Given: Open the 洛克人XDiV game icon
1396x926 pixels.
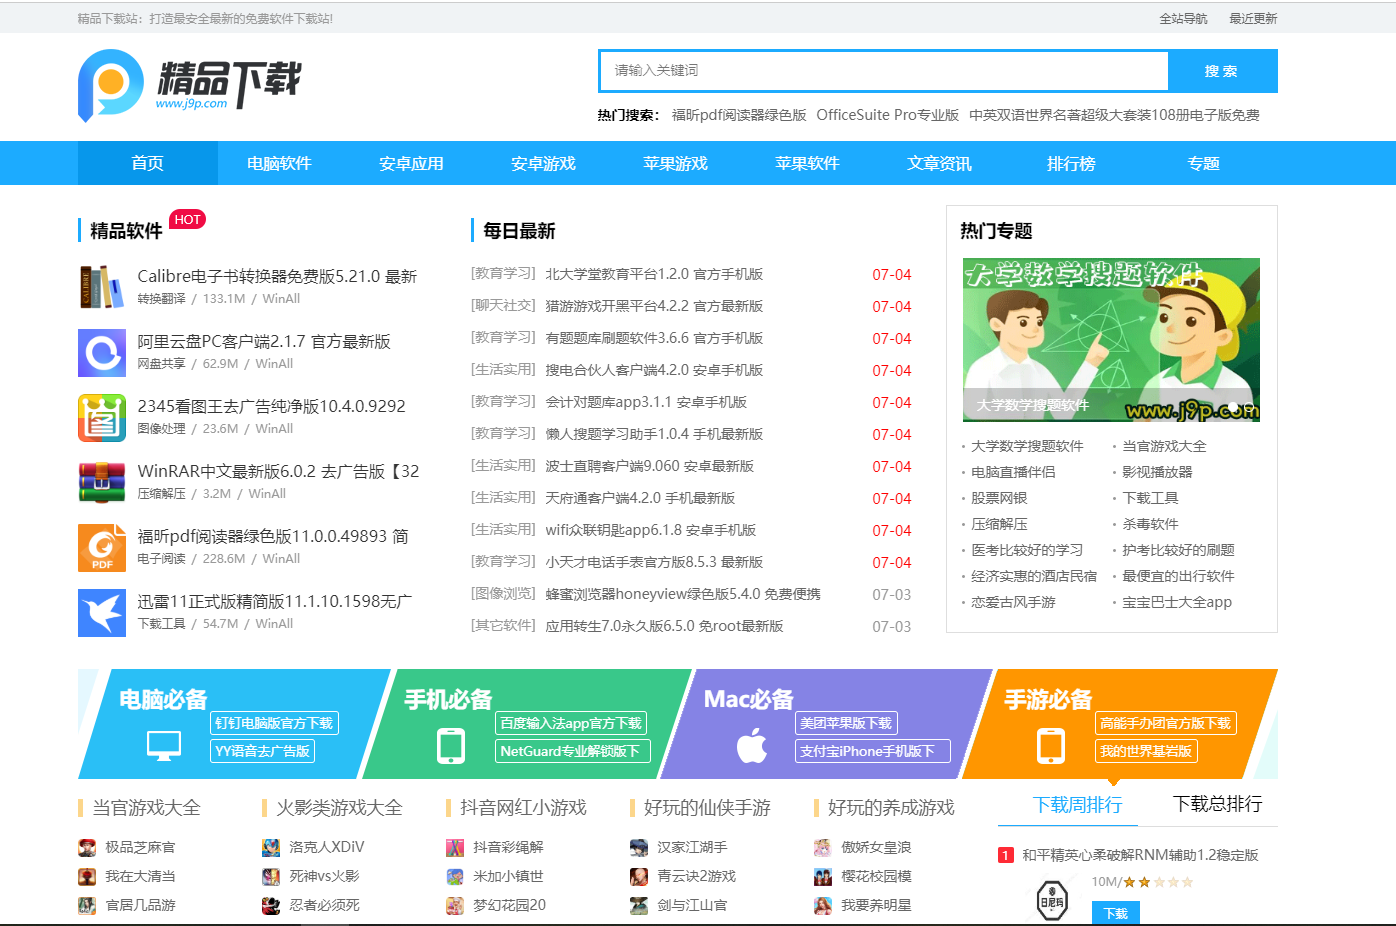Looking at the screenshot, I should tap(271, 848).
